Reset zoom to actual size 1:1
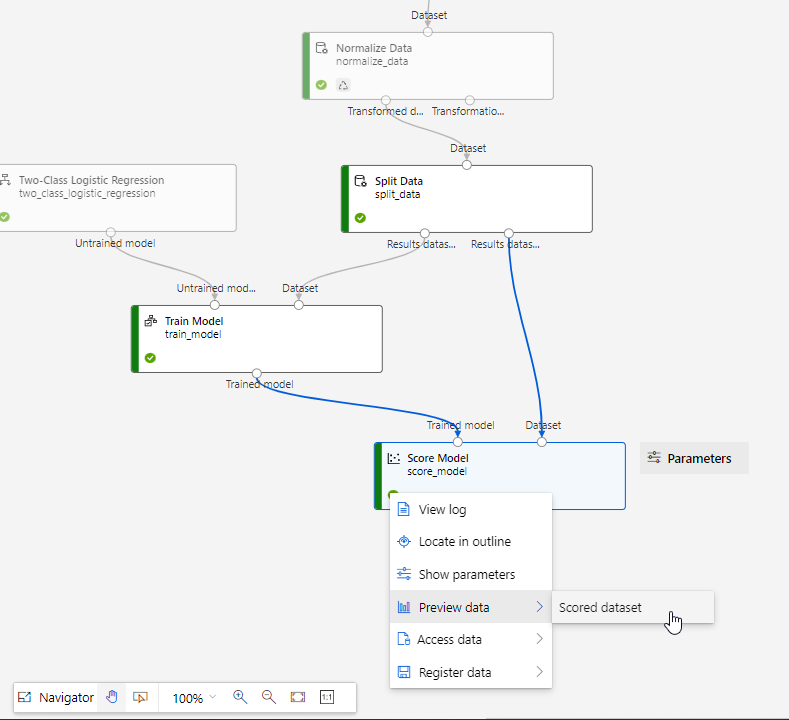 click(x=327, y=697)
